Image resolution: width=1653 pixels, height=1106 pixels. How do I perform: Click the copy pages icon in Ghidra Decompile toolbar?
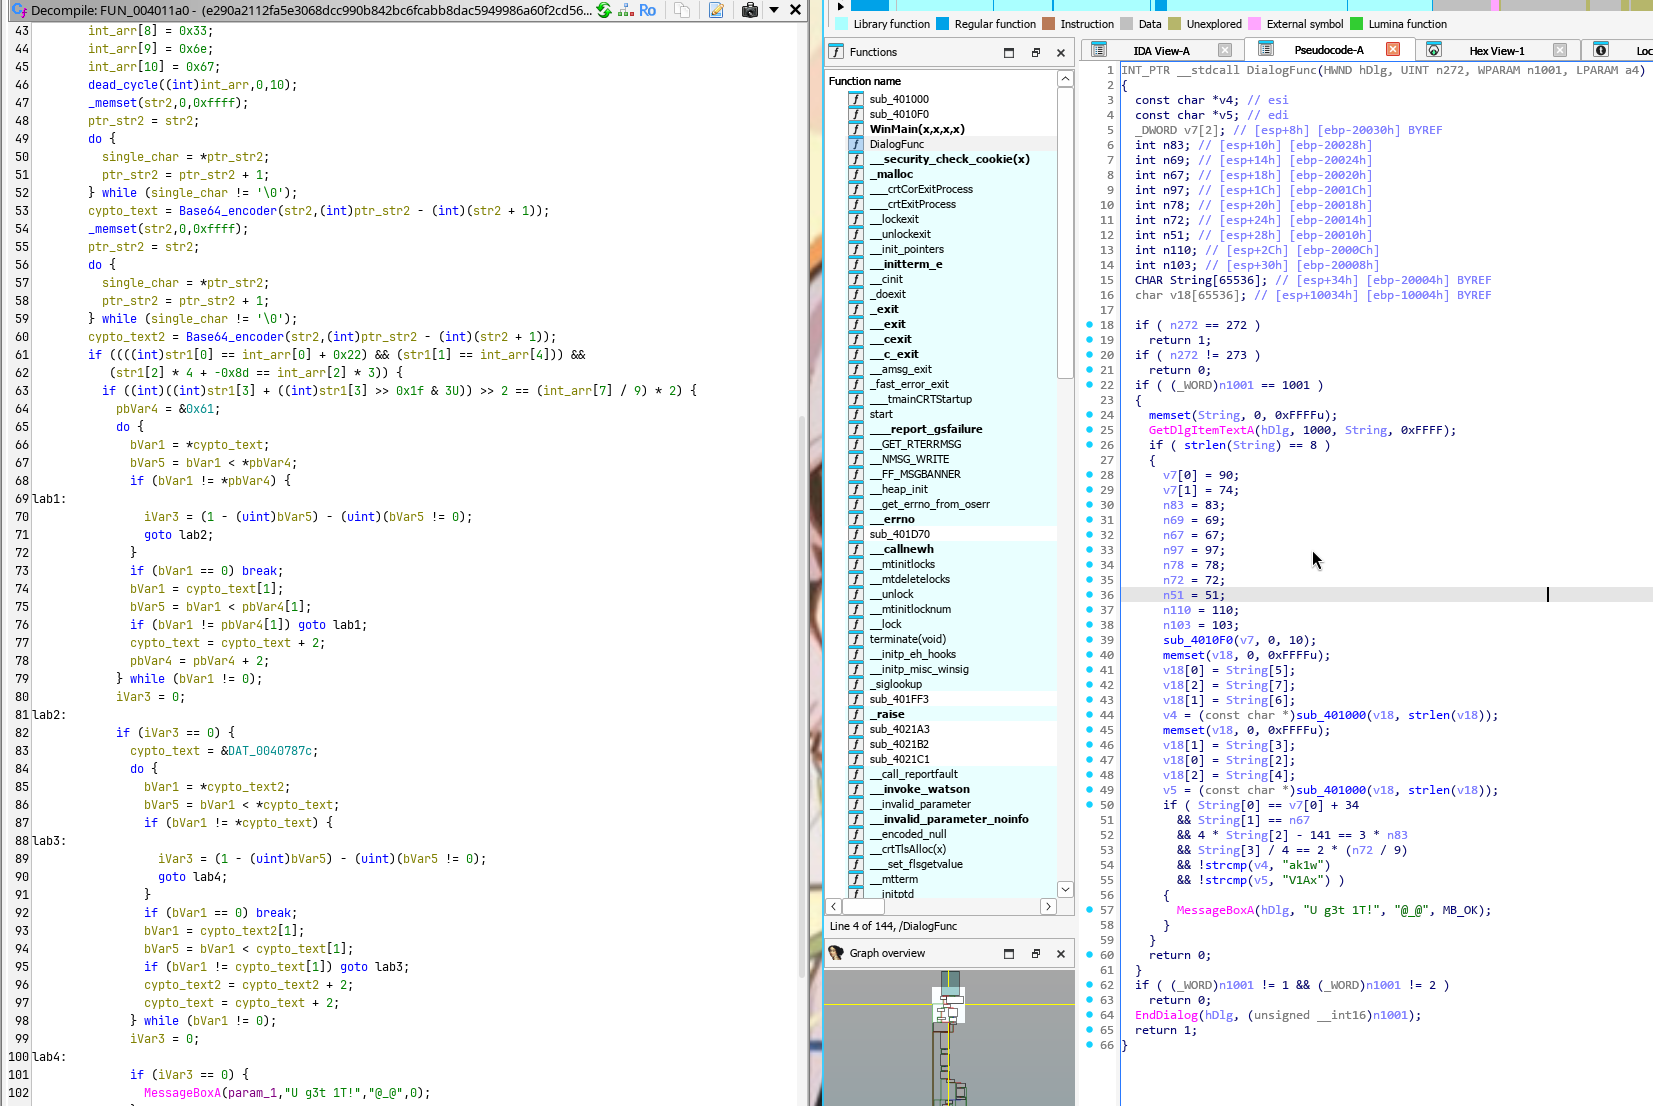[x=682, y=10]
